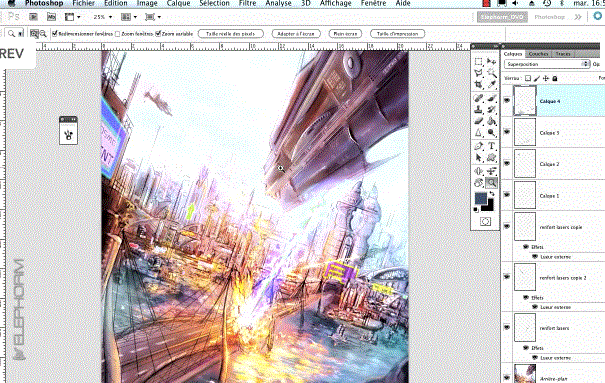Select the Sharpen/Blur tool

click(479, 133)
